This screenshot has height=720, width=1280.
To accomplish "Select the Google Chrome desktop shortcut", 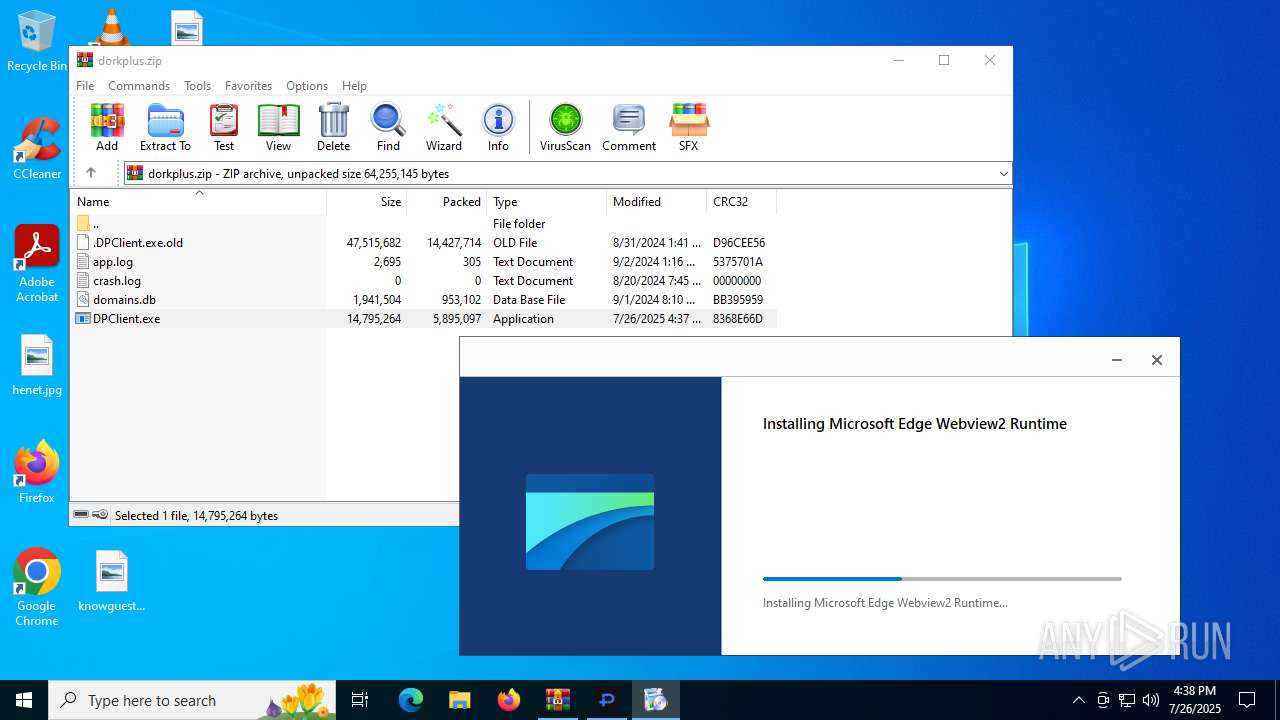I will (37, 587).
